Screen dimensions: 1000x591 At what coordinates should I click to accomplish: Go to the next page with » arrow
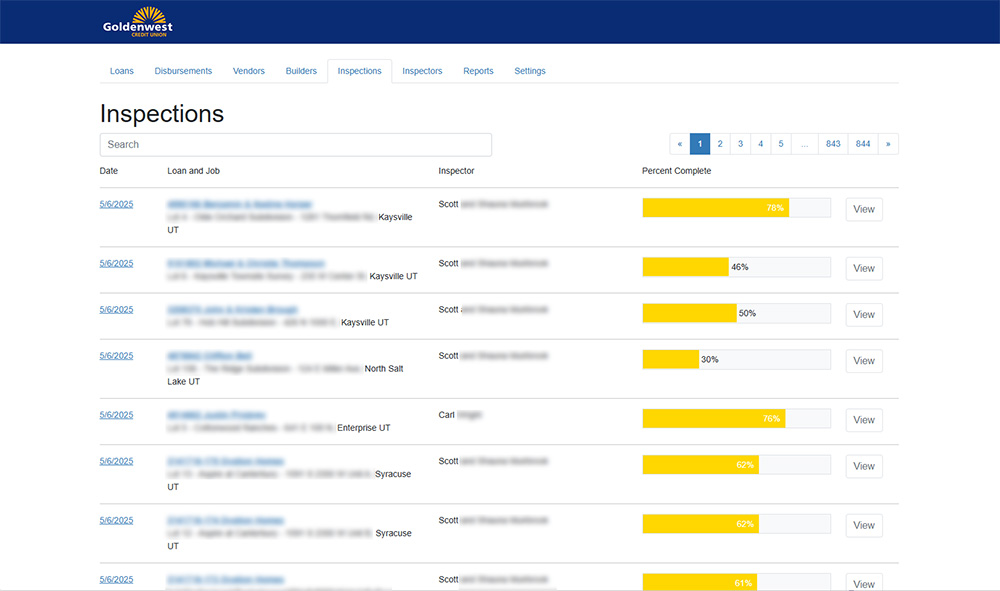click(888, 144)
